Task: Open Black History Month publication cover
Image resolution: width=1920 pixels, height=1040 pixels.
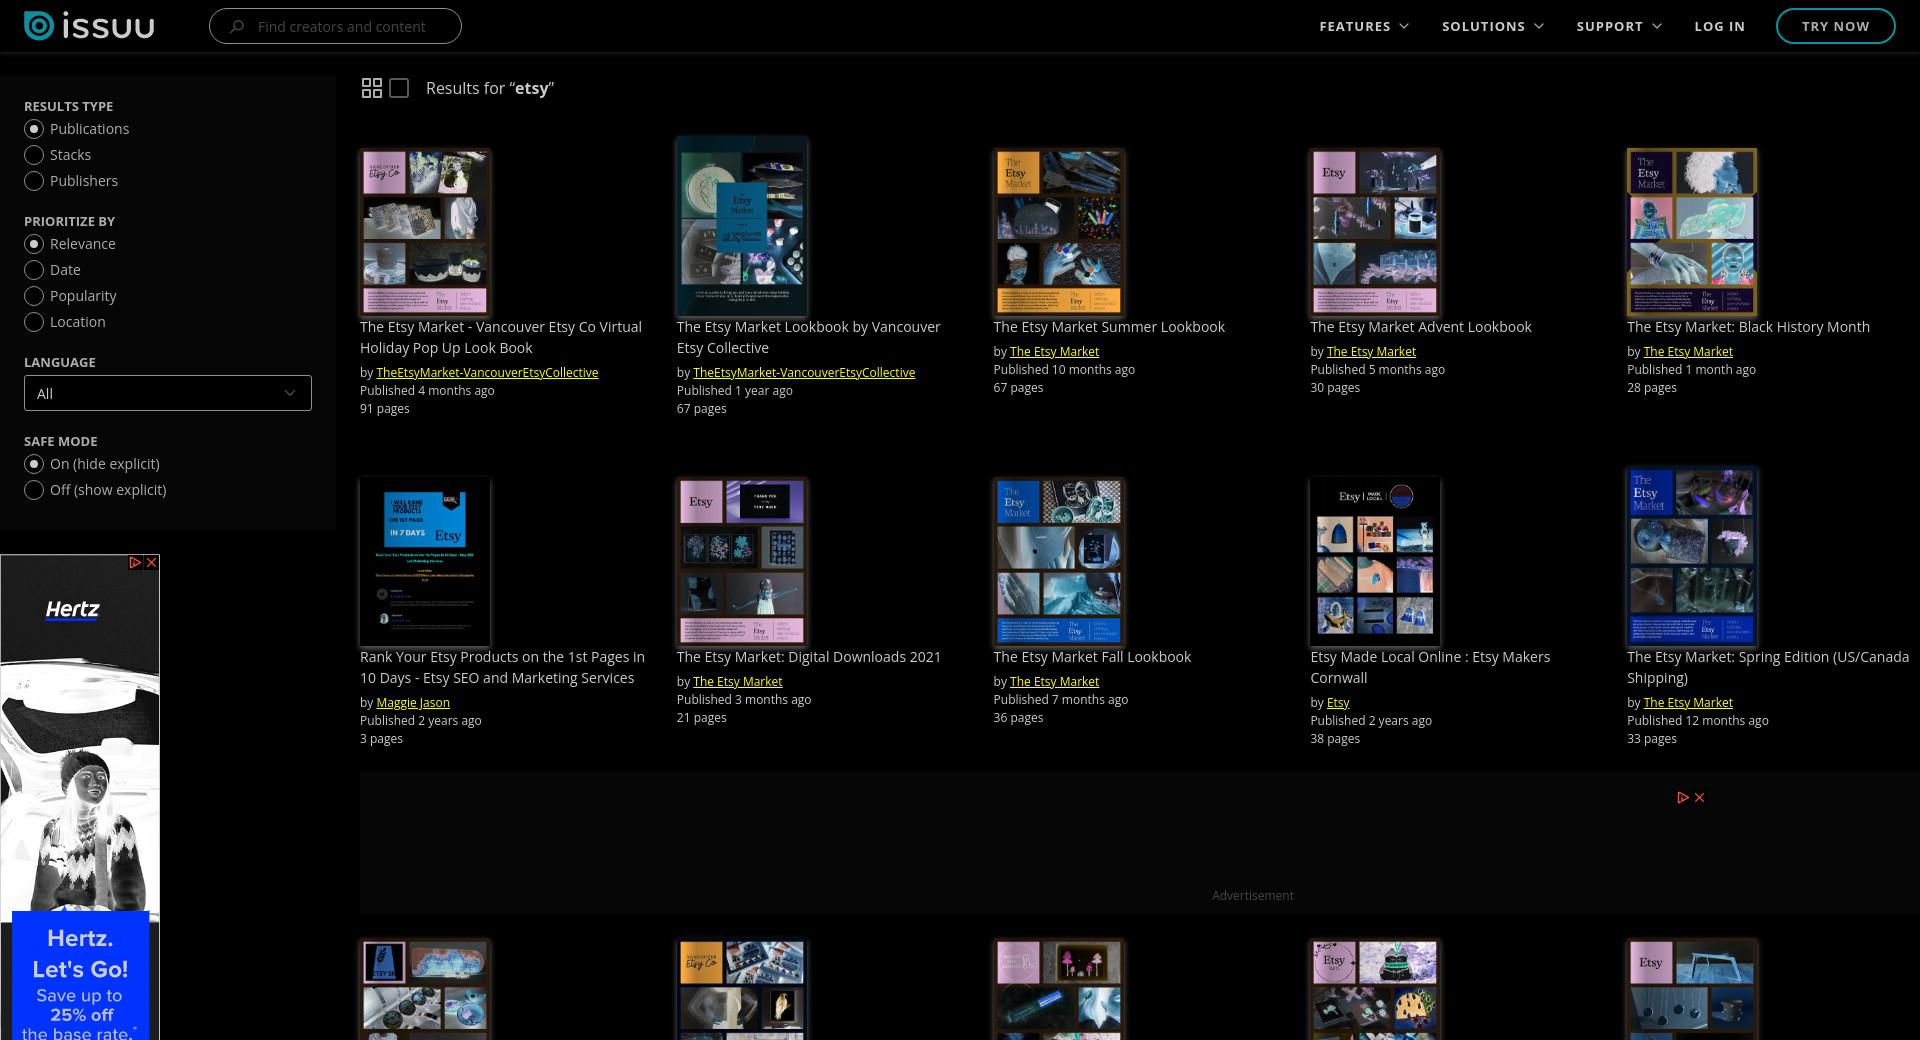Action: click(x=1692, y=232)
